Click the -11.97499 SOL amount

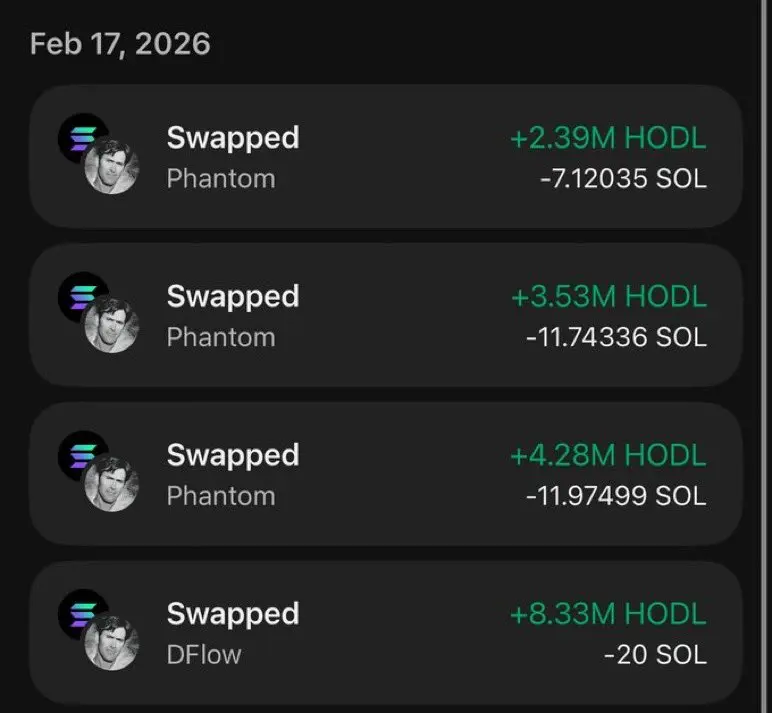click(x=616, y=496)
